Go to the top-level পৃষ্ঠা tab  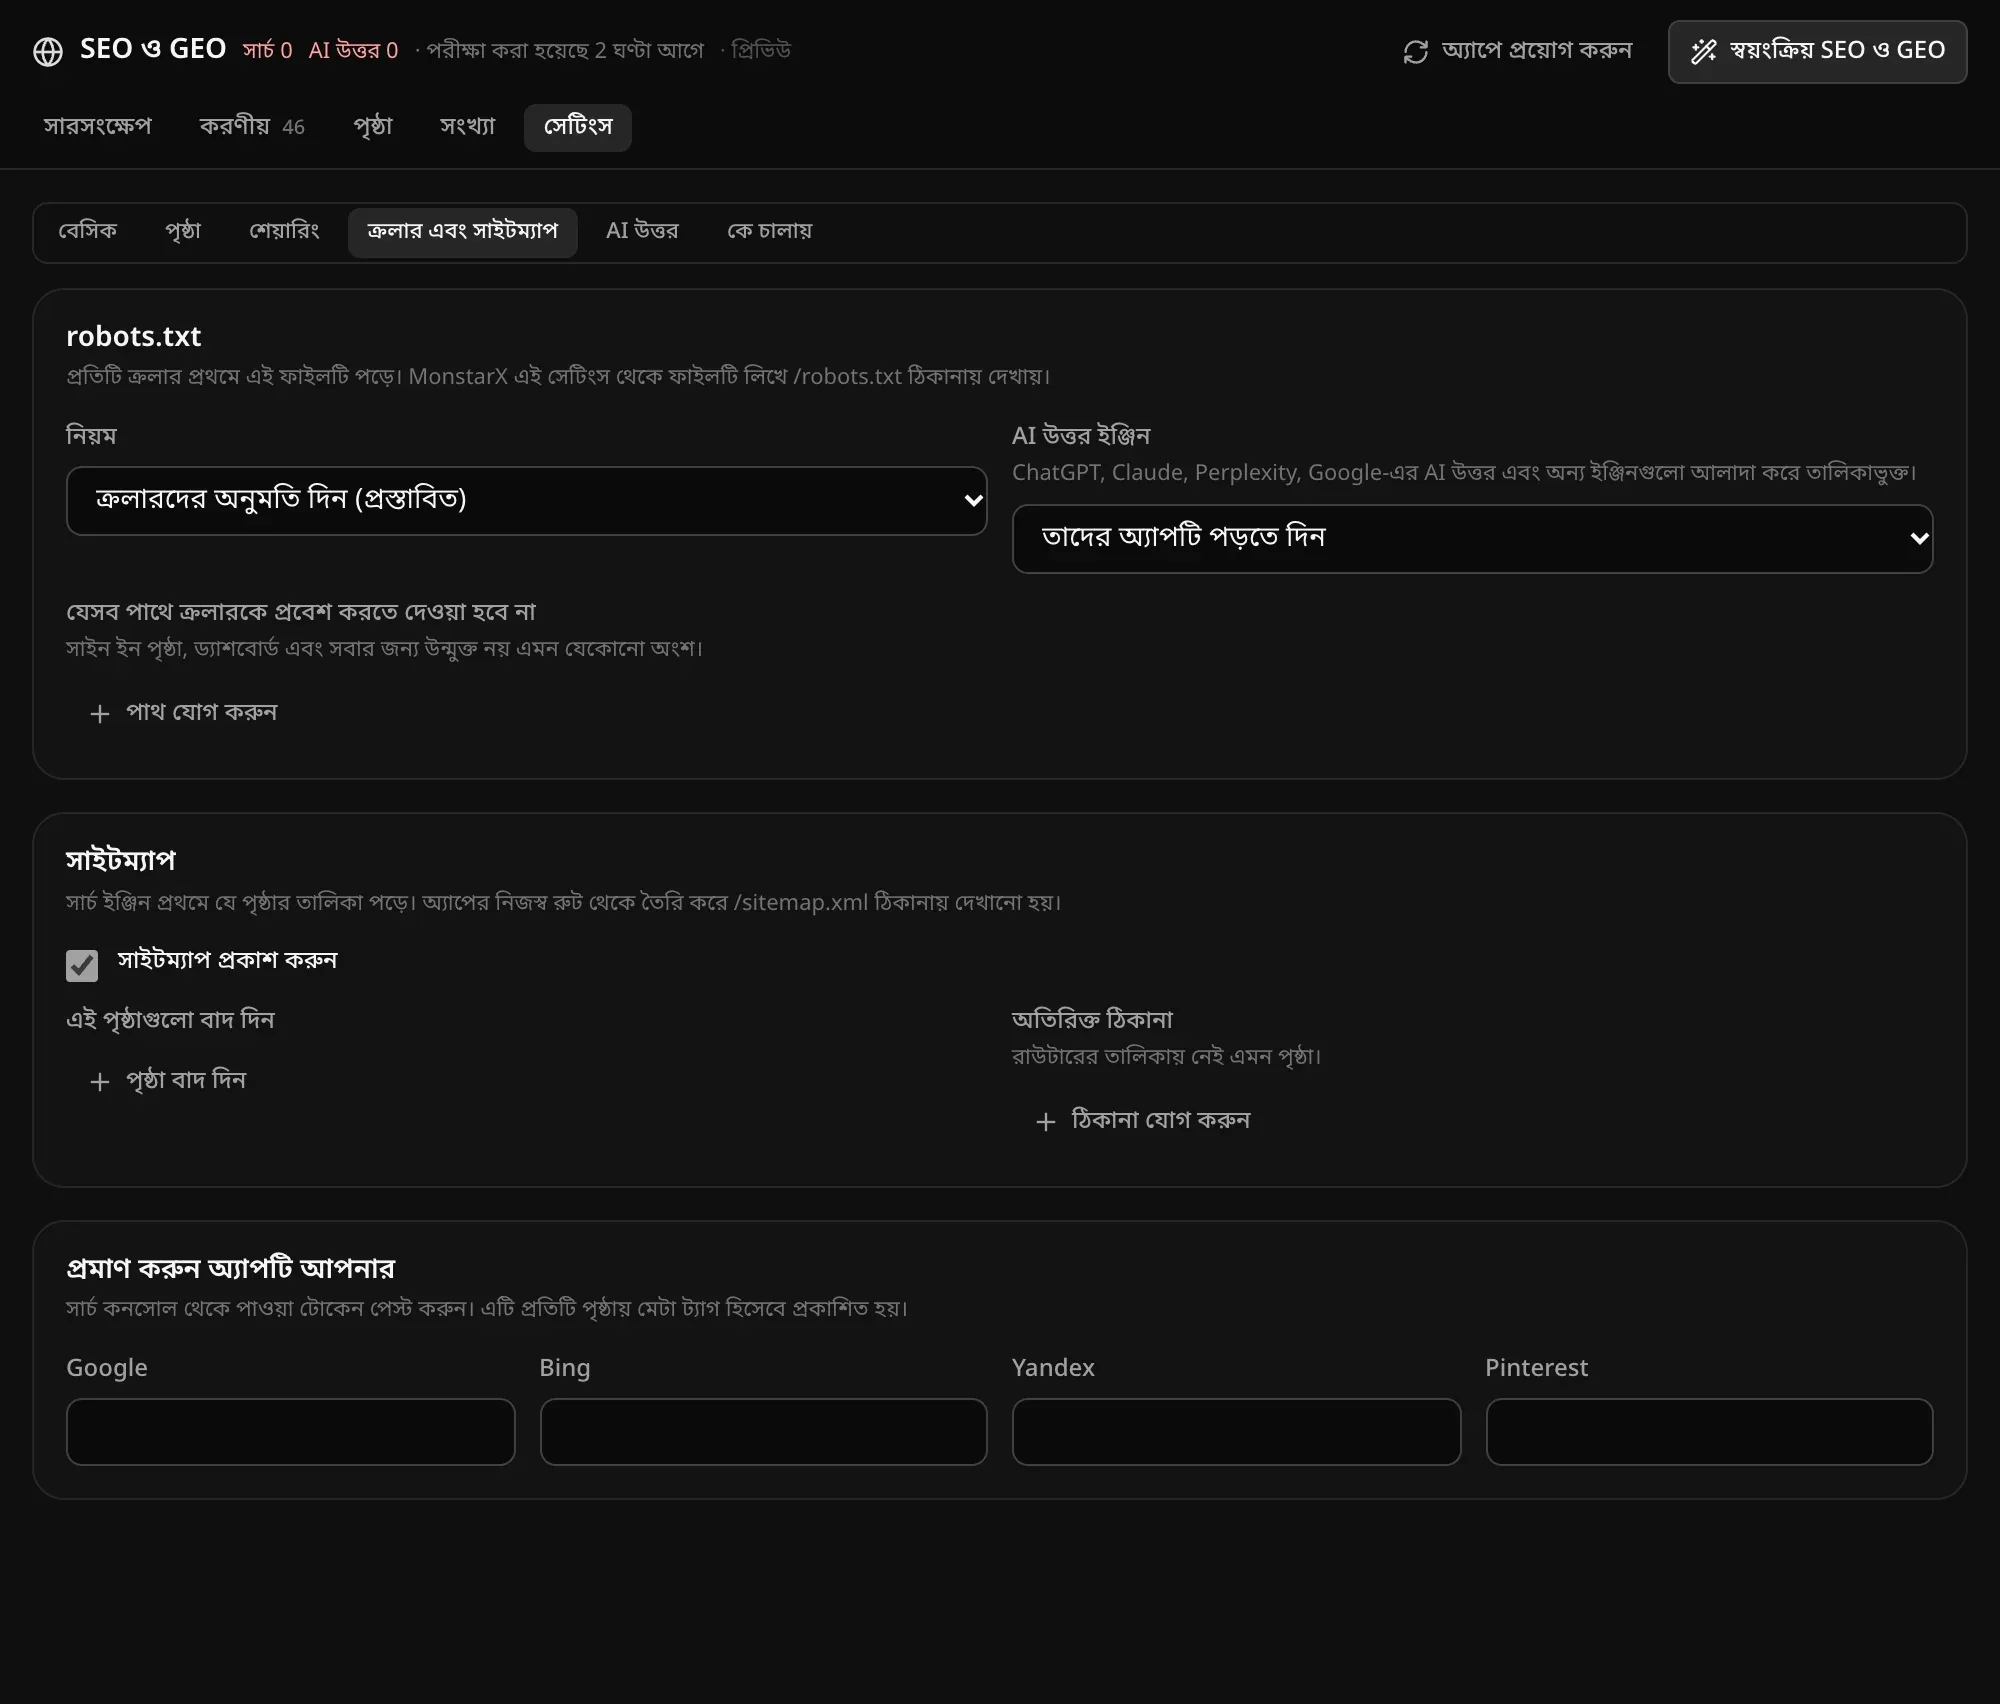[373, 127]
